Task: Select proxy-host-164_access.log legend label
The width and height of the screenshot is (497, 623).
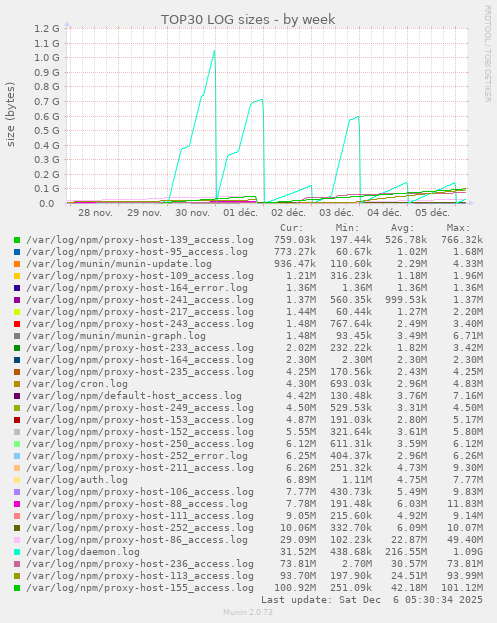Action: 140,360
